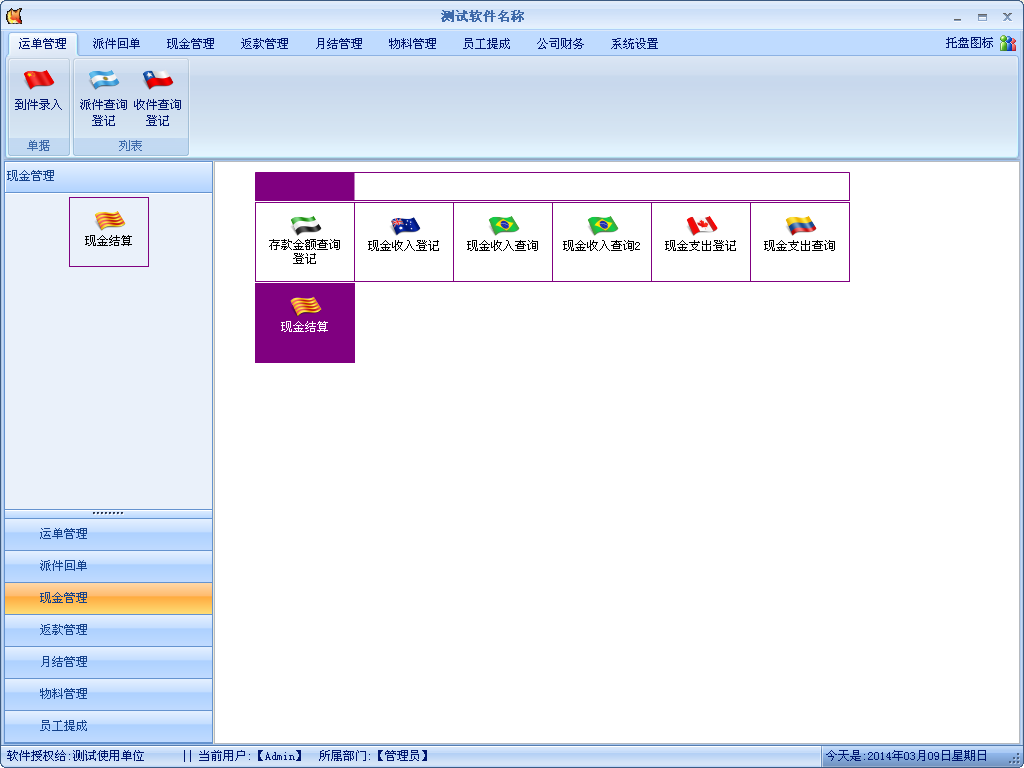Click the 物料管理 sidebar button

(x=108, y=694)
